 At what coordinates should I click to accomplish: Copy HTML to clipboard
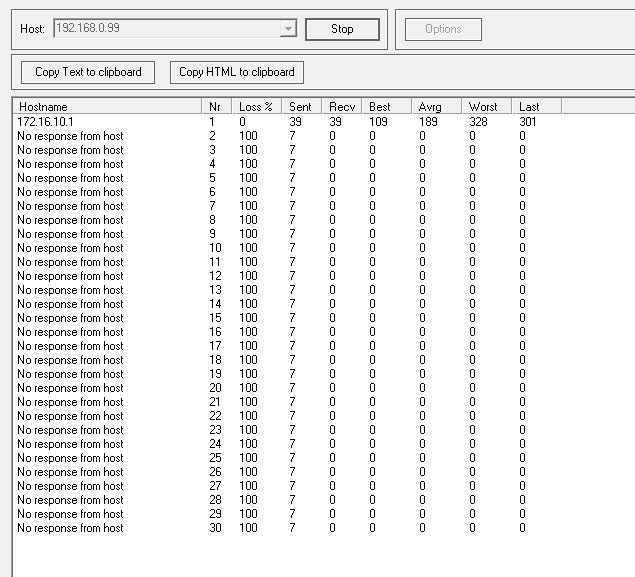237,72
